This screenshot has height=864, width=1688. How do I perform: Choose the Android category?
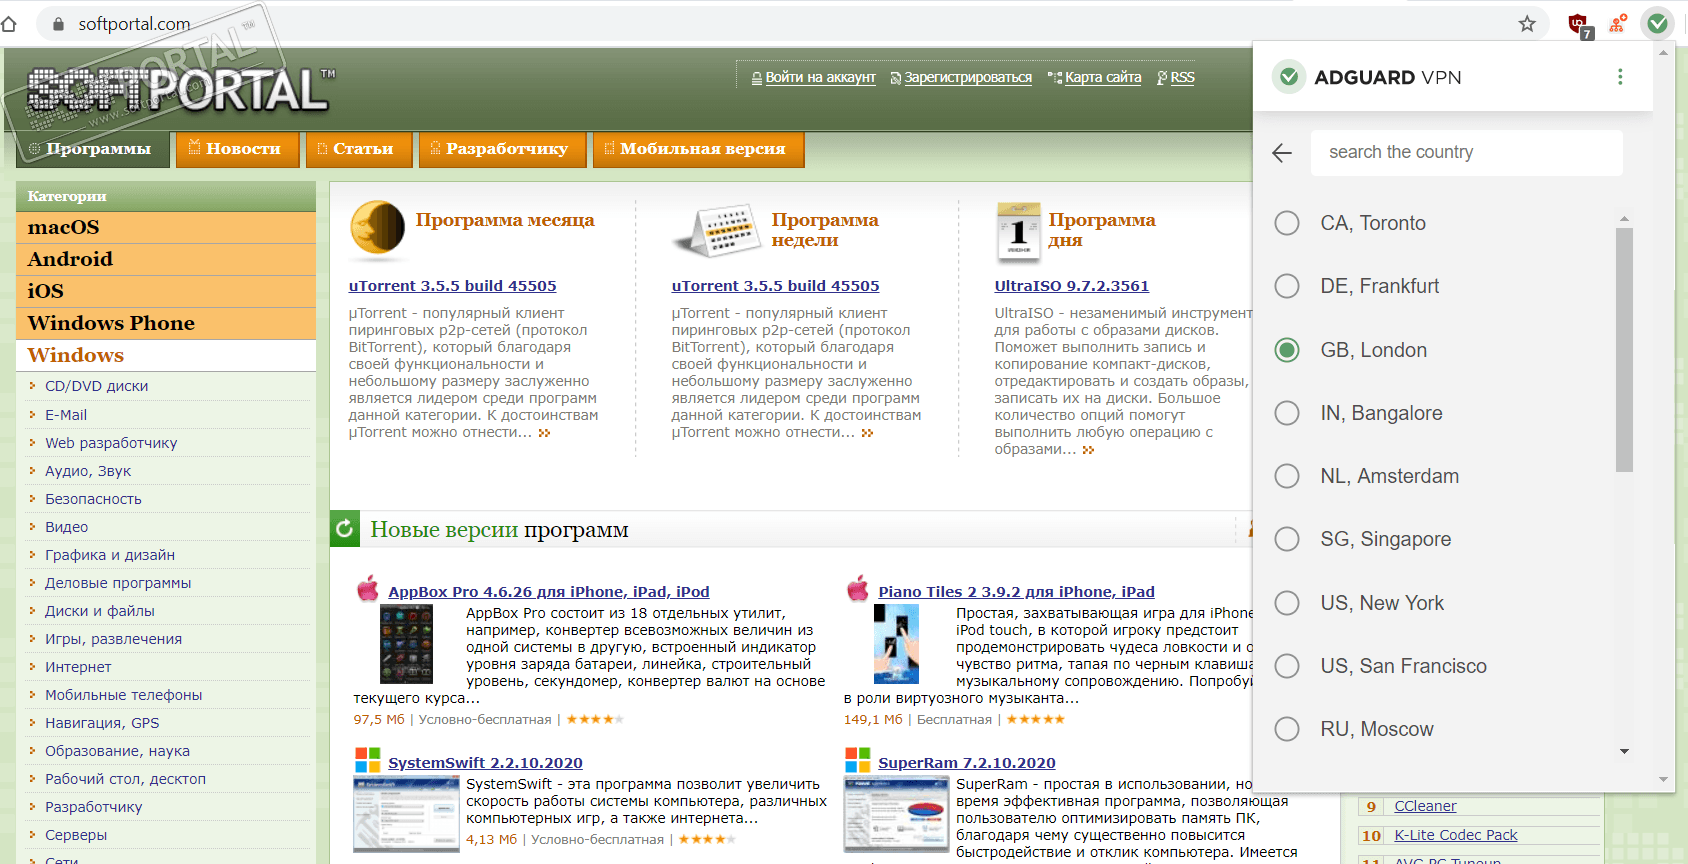tap(166, 259)
